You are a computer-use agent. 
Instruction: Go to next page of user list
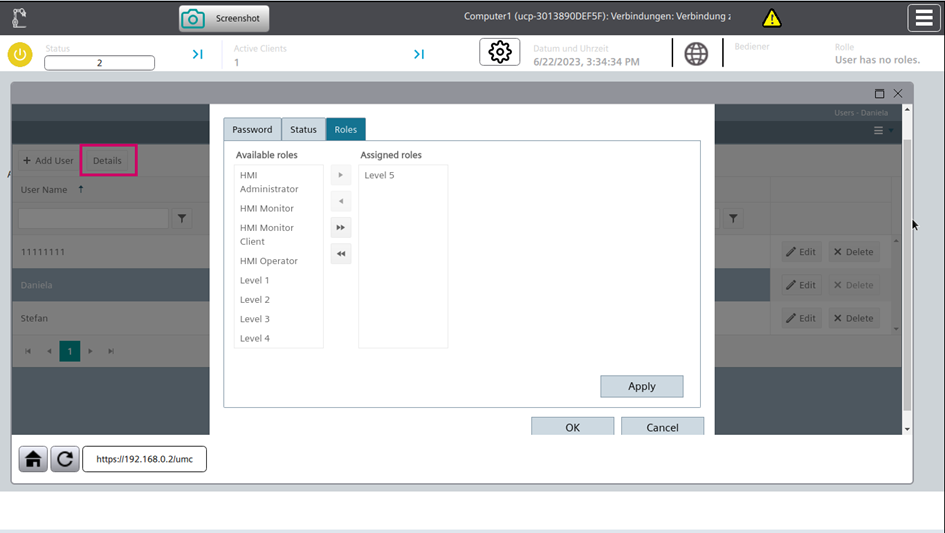[90, 351]
